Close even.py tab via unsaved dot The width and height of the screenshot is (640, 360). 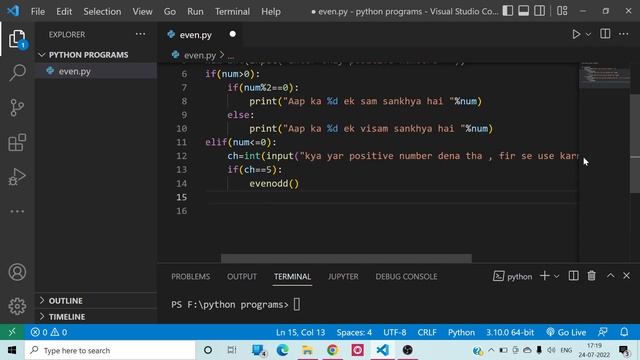pyautogui.click(x=232, y=34)
